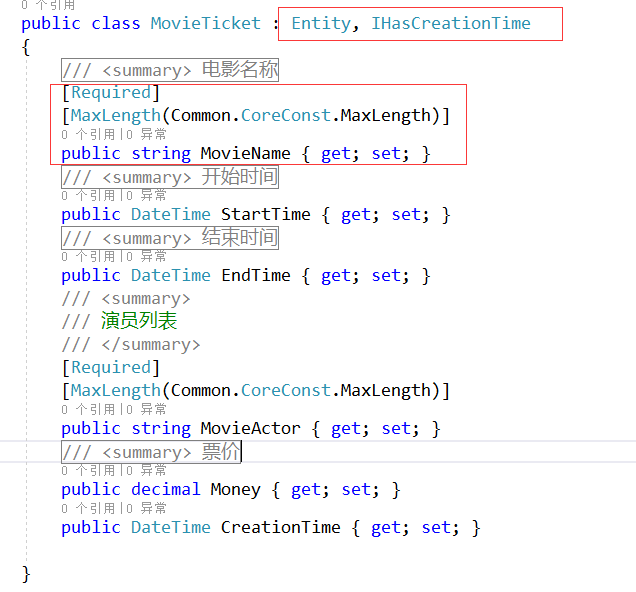Expand collapsed summary comment 票价
This screenshot has width=636, height=592.
(151, 452)
